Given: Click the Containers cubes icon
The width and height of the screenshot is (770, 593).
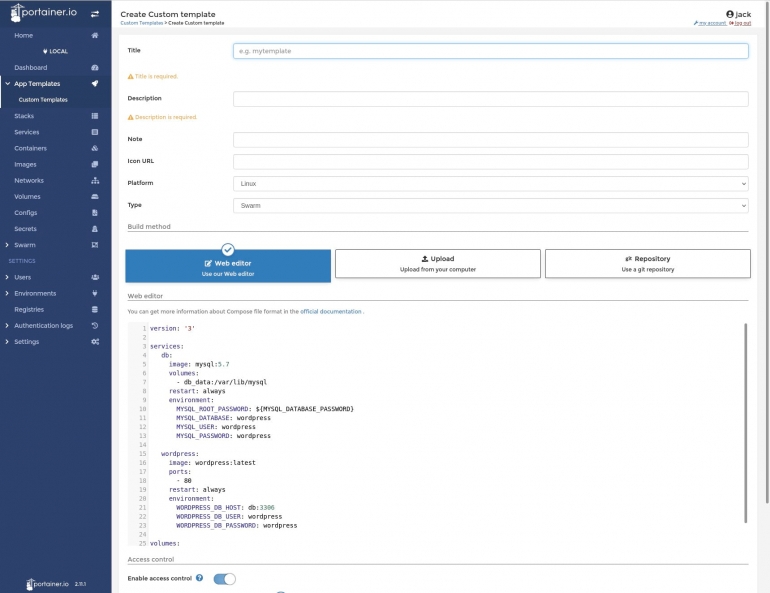Looking at the screenshot, I should tap(95, 148).
